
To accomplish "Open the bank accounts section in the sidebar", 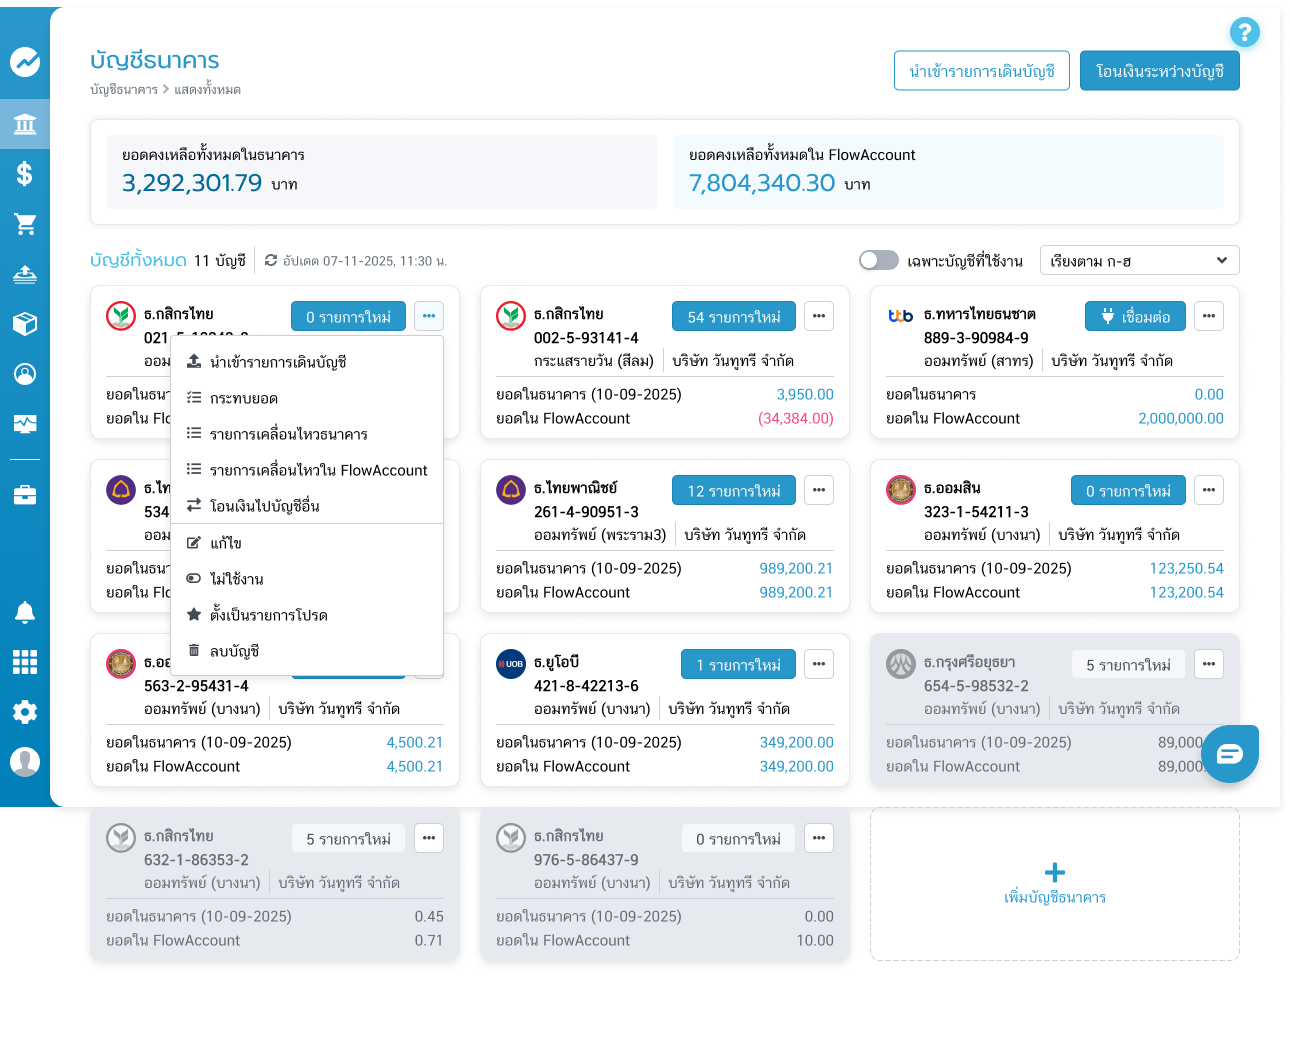I will click(25, 124).
